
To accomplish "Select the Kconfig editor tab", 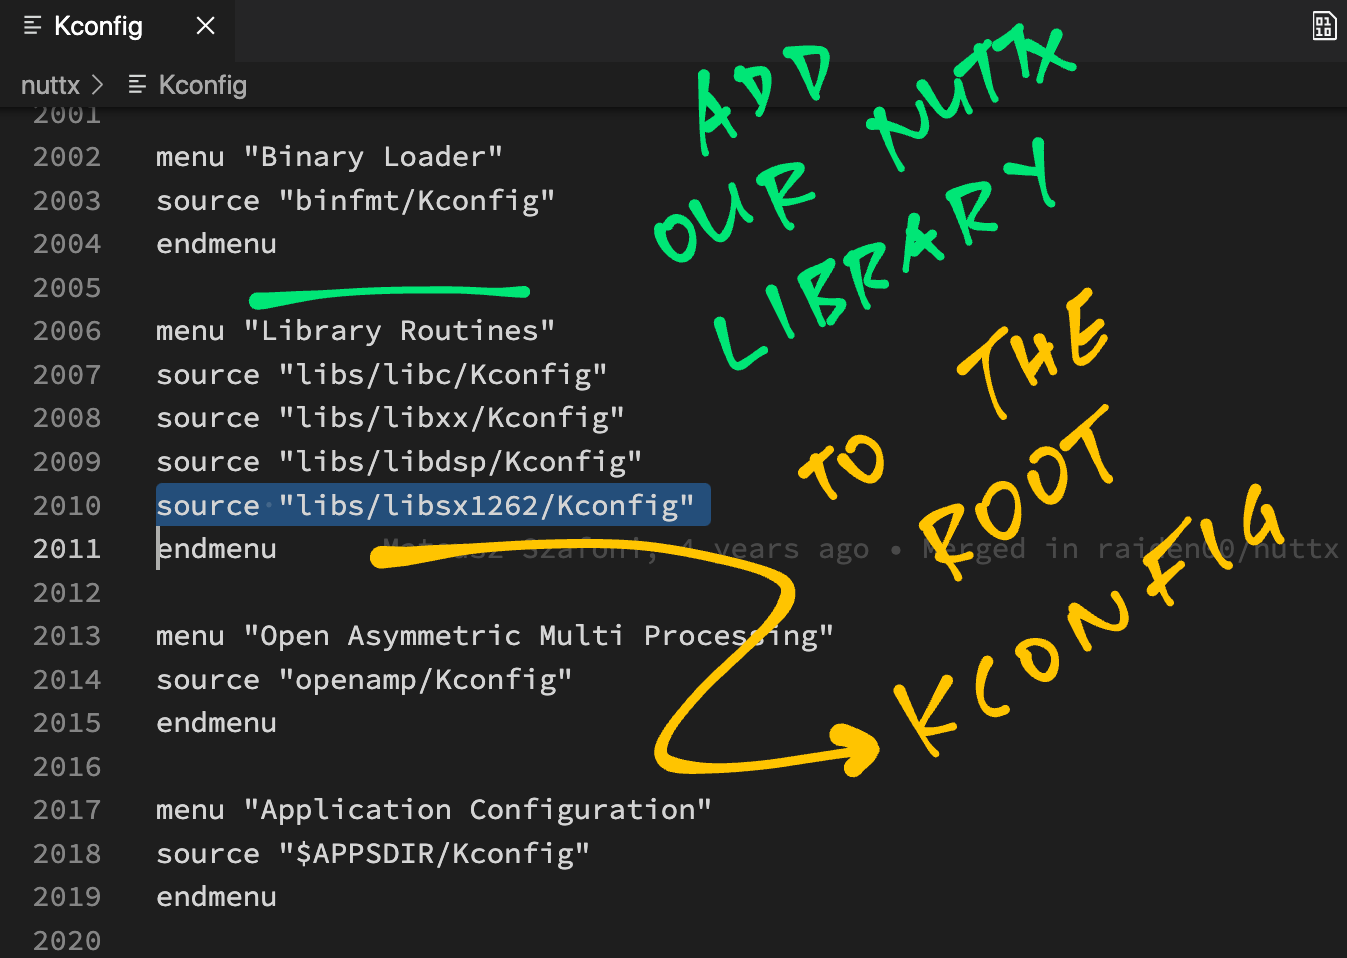I will tap(98, 26).
